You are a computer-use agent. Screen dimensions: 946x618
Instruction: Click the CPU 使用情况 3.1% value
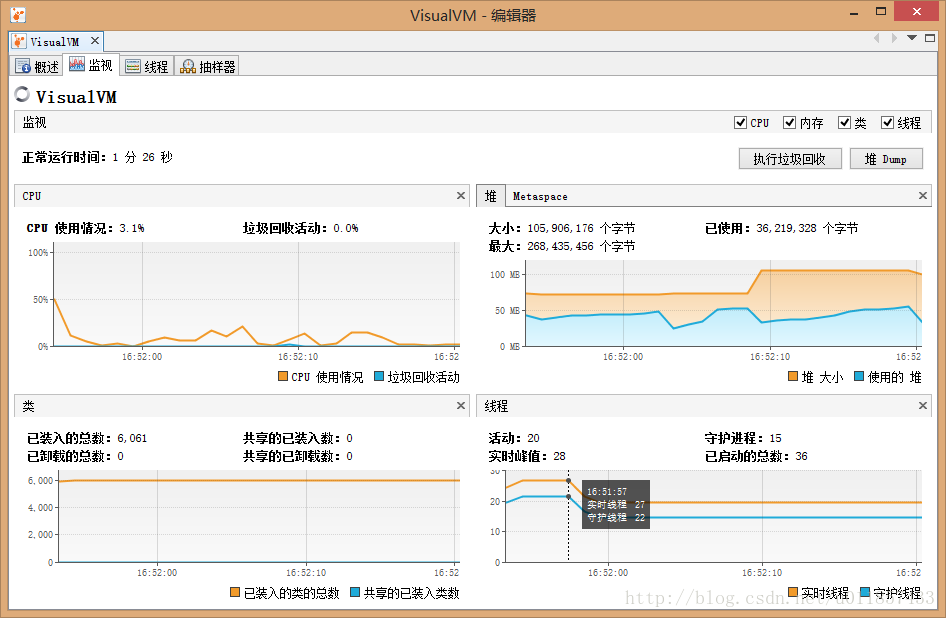[x=132, y=228]
